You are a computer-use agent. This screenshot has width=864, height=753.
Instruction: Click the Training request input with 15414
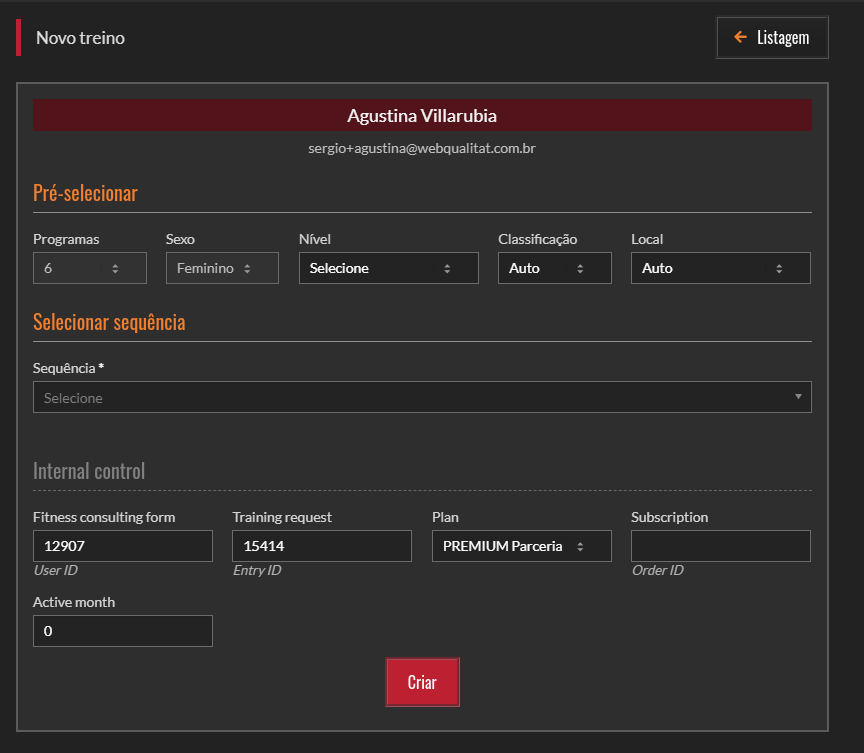321,547
